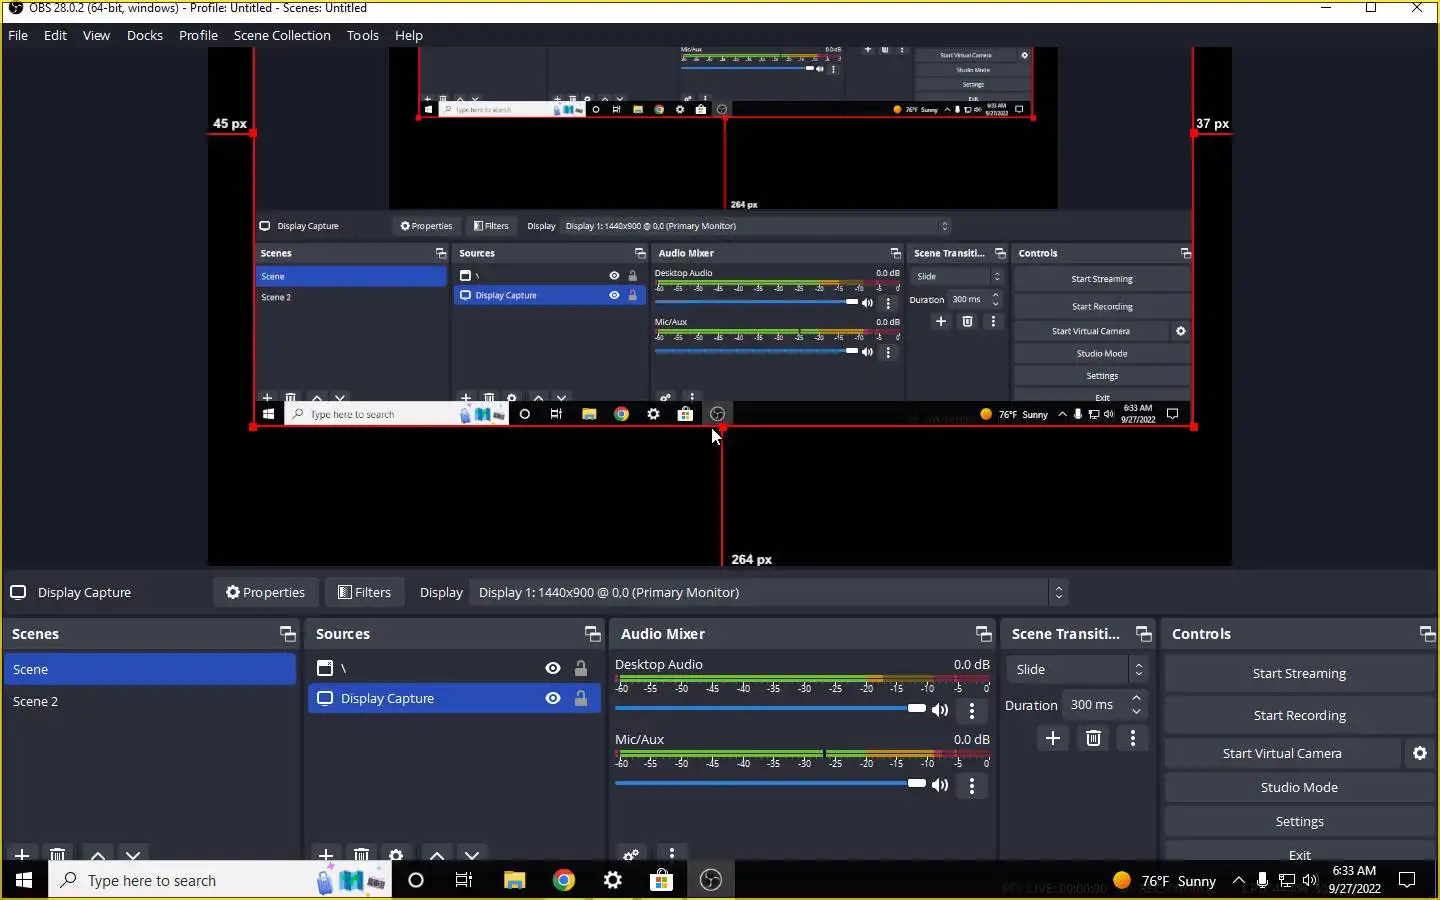Open Windows Start menu
Screen dimensions: 1440x900
tap(24, 880)
